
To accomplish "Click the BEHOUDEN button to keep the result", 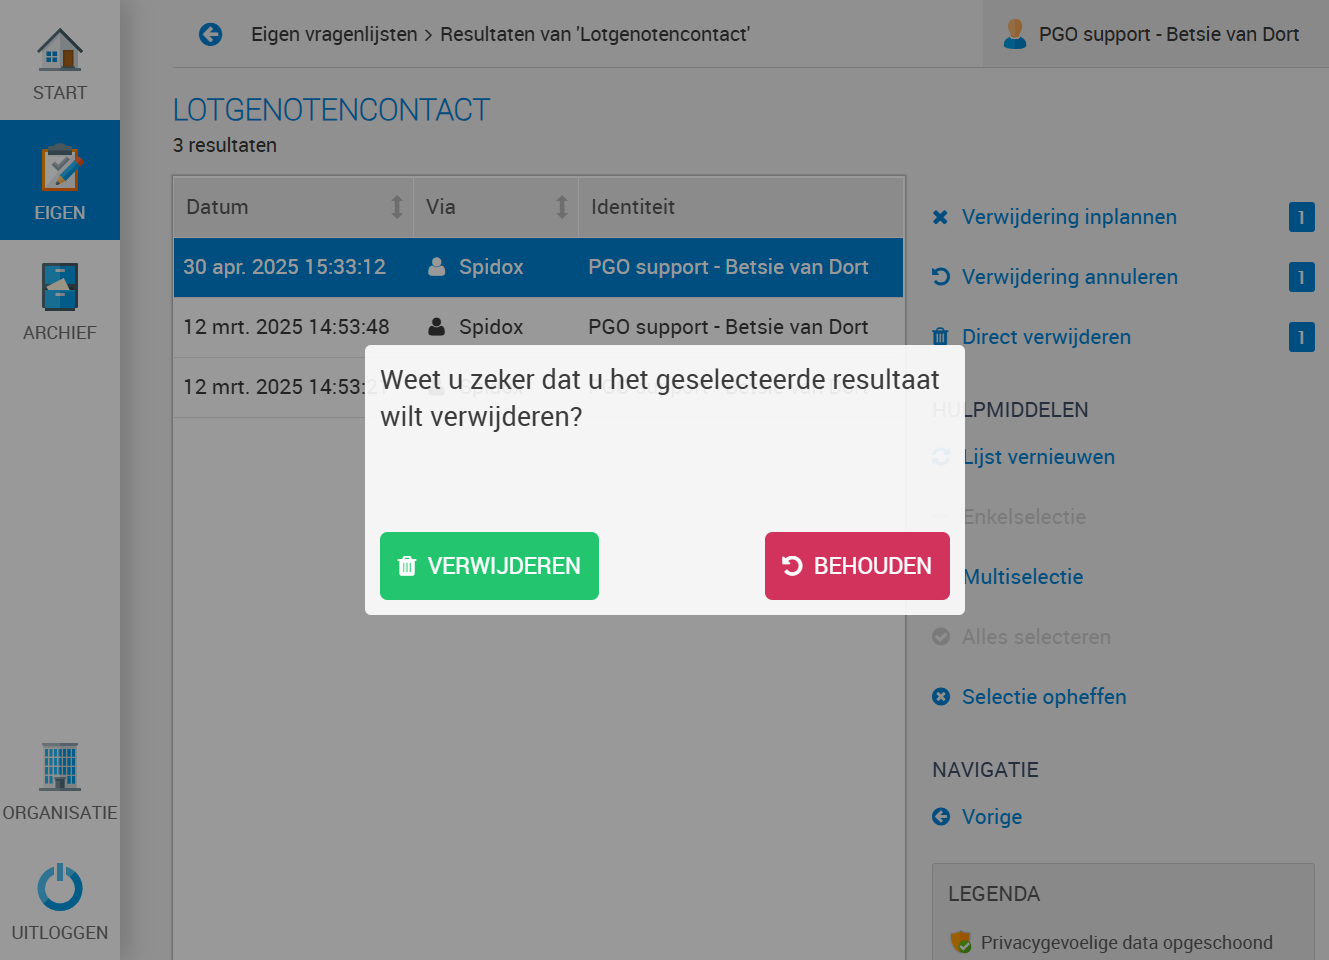I will click(x=857, y=566).
